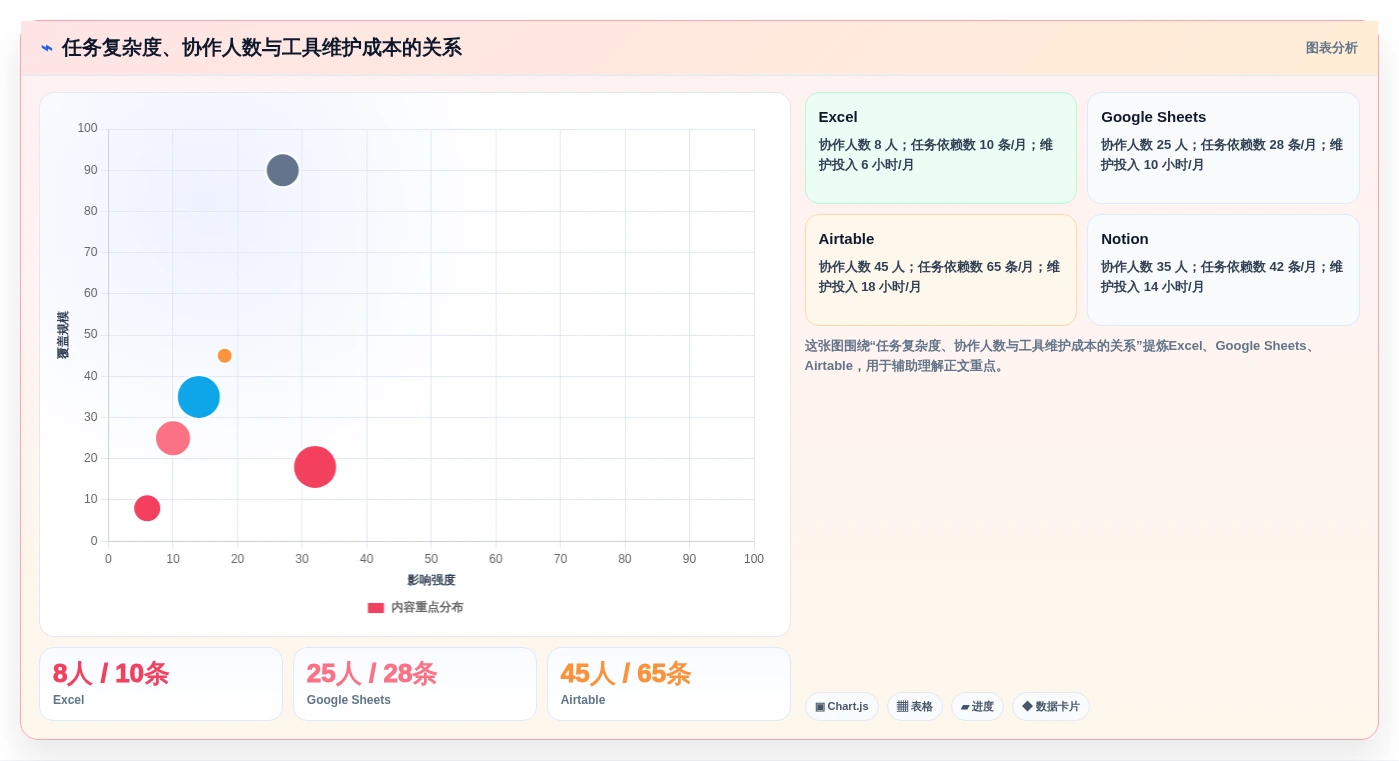
Task: Open the Notion info card
Action: (1223, 270)
